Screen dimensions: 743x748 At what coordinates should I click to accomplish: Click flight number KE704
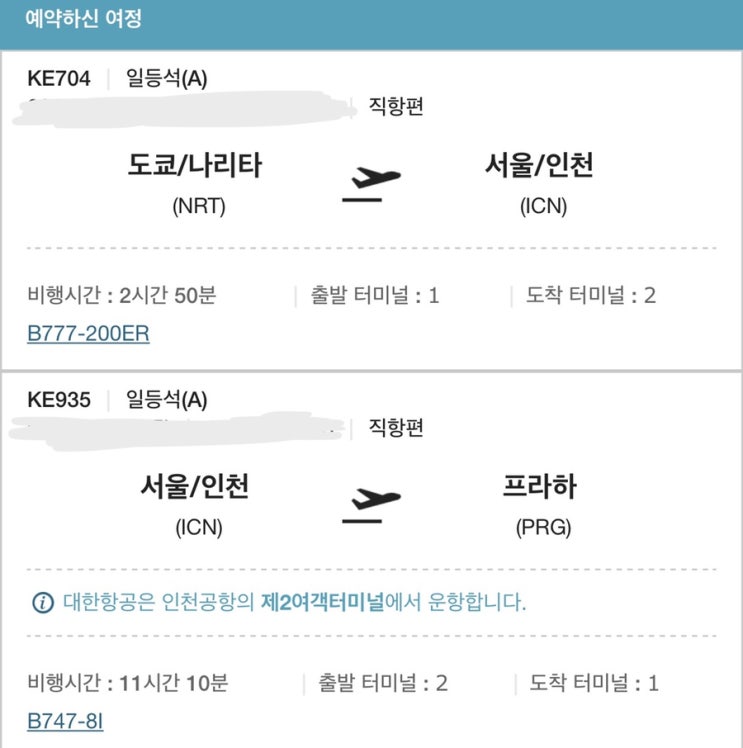pyautogui.click(x=59, y=79)
